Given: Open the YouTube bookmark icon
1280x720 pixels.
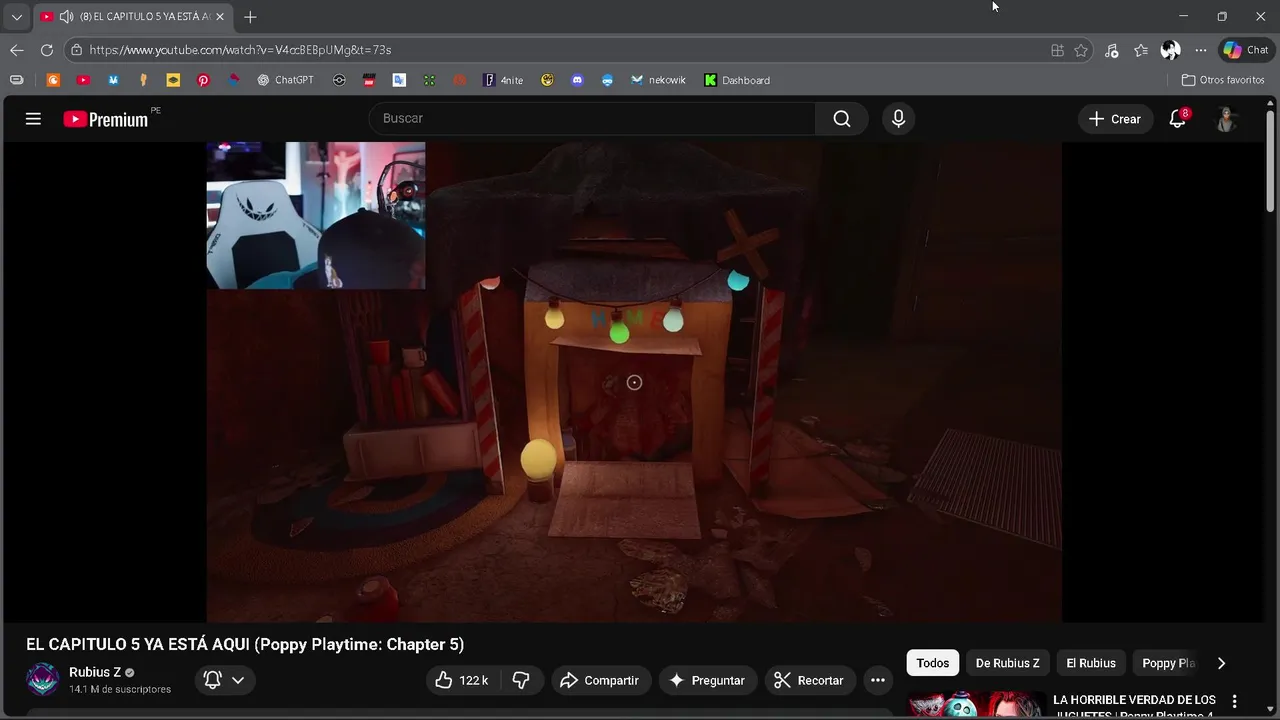Looking at the screenshot, I should (83, 80).
